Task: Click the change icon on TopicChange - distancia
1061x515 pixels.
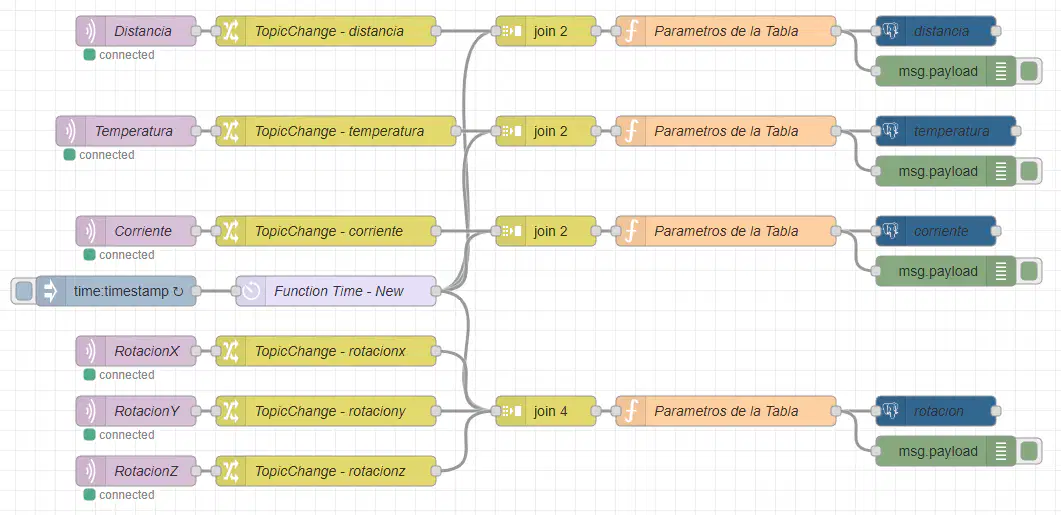Action: coord(231,31)
